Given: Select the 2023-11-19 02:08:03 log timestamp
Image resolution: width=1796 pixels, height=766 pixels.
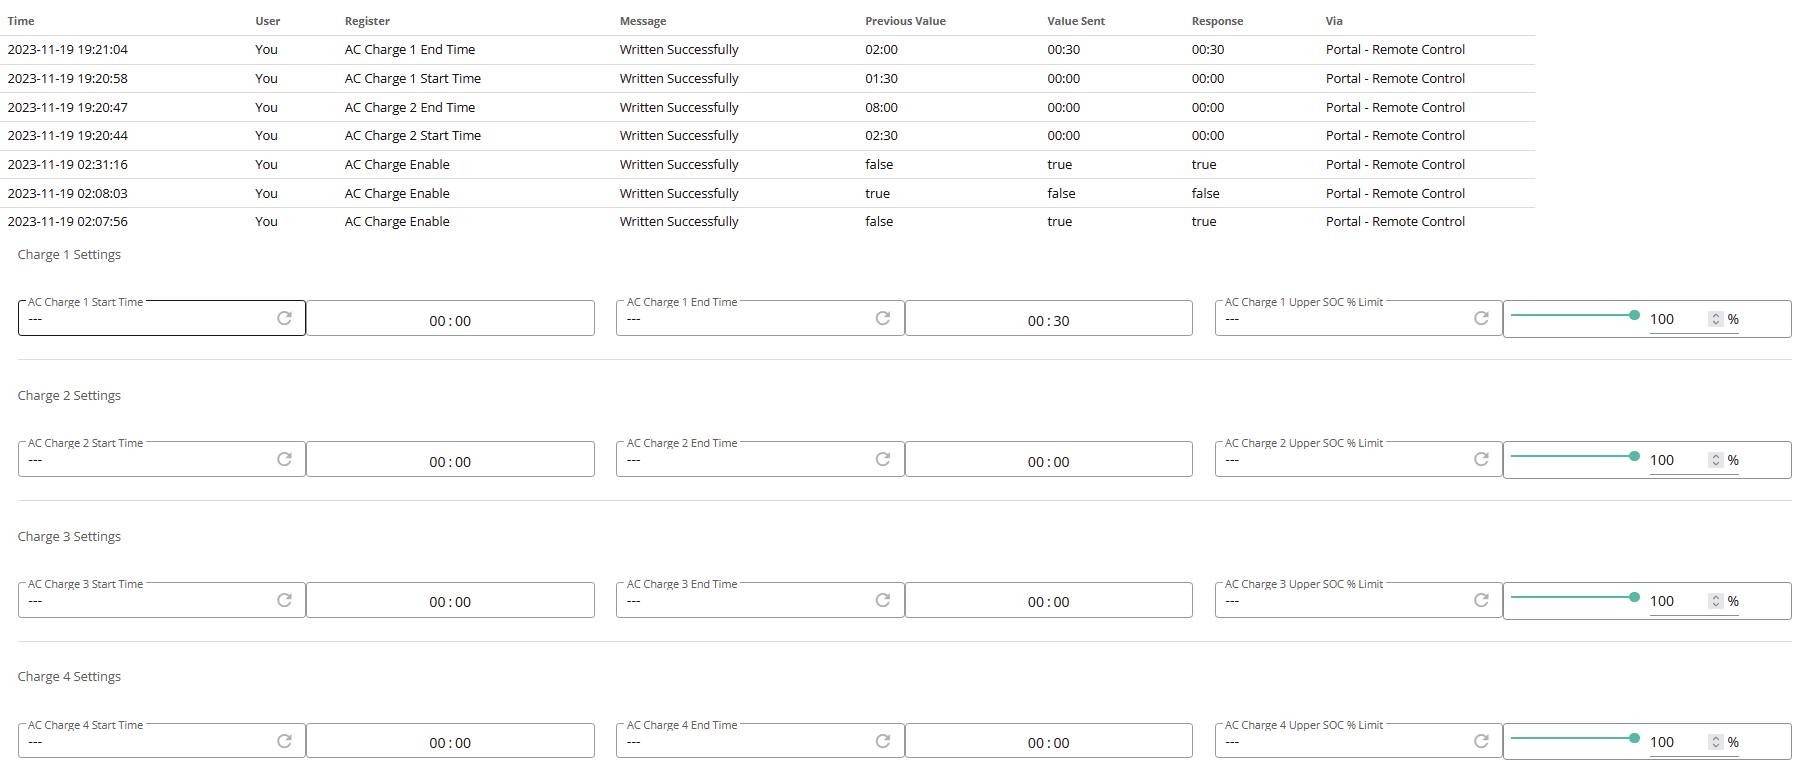Looking at the screenshot, I should [x=68, y=193].
